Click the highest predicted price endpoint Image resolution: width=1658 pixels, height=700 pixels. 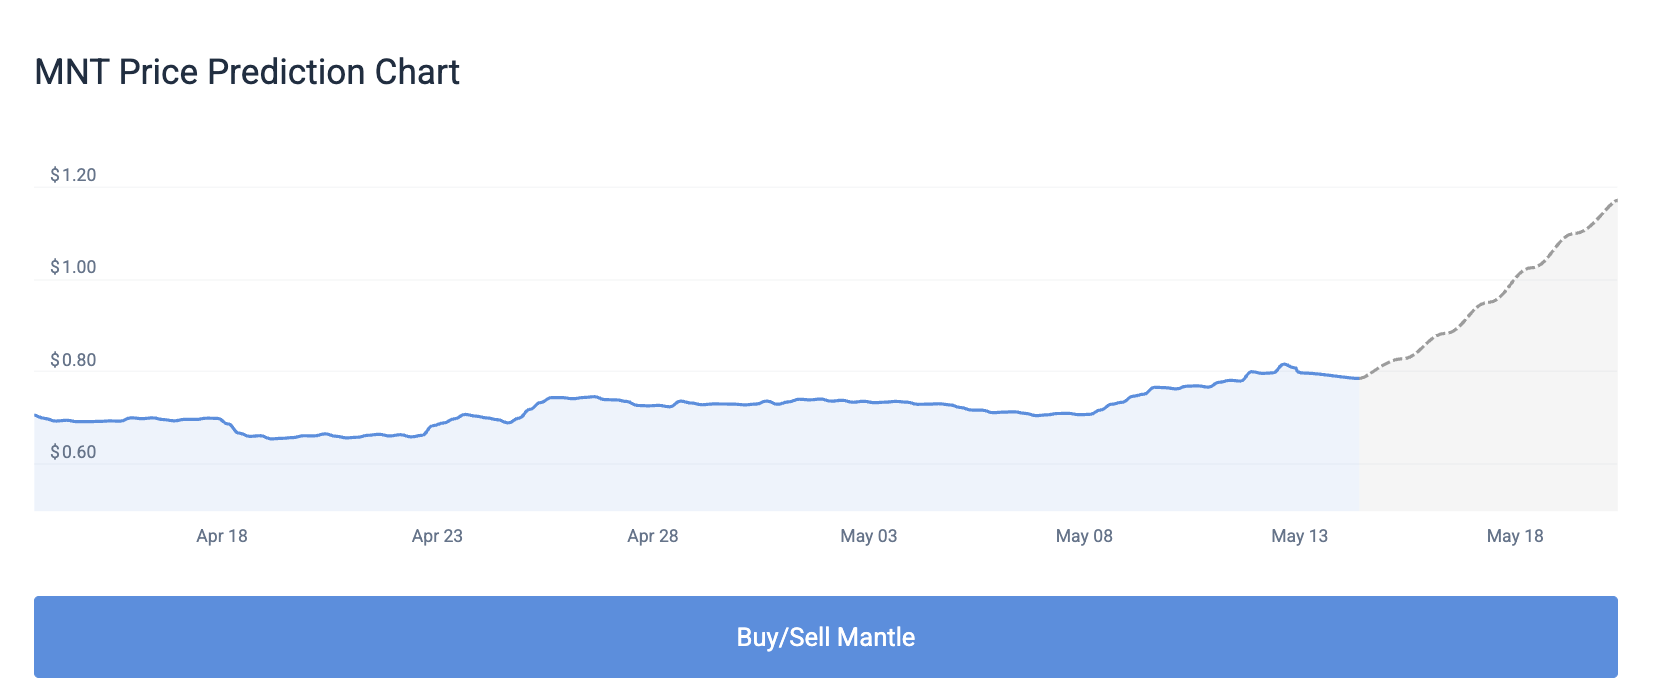point(1618,200)
